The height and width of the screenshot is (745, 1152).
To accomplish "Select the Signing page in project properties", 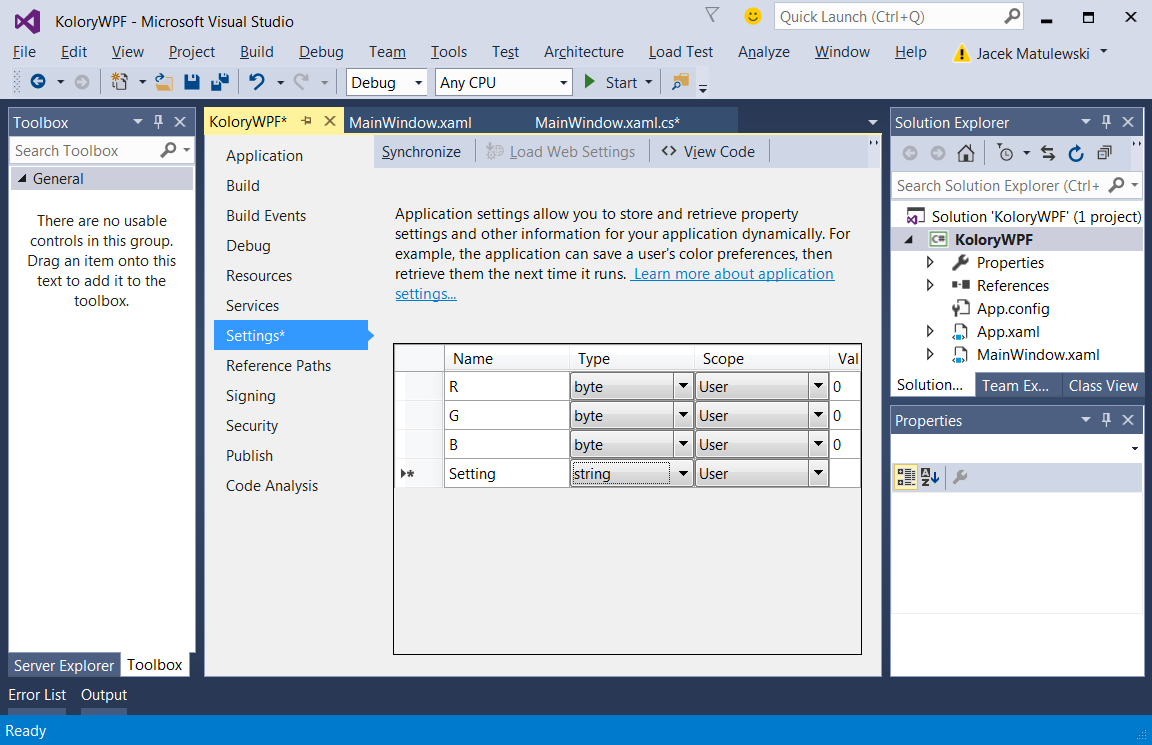I will click(x=251, y=395).
